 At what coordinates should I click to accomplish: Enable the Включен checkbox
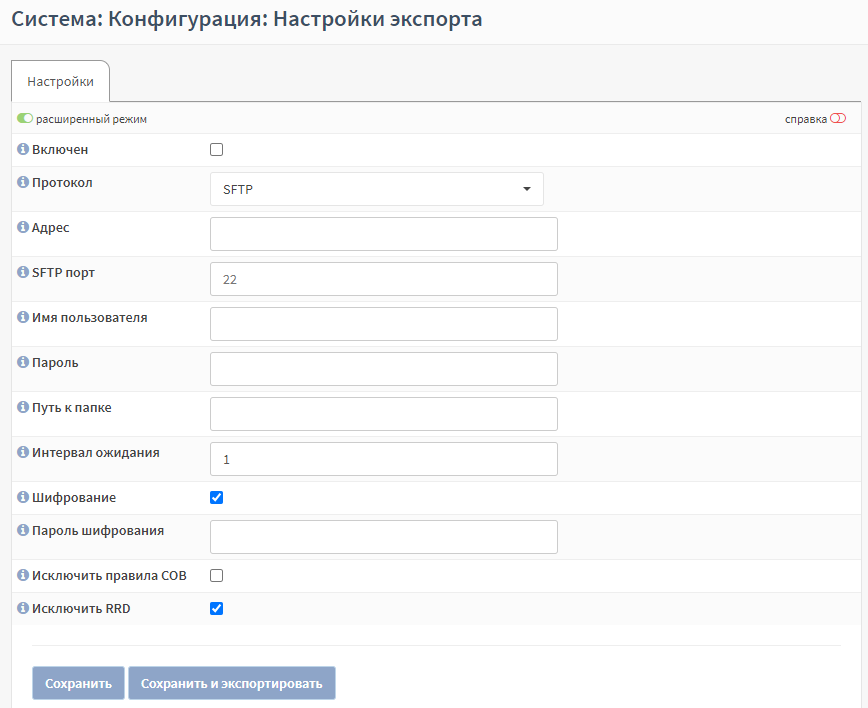pyautogui.click(x=216, y=149)
